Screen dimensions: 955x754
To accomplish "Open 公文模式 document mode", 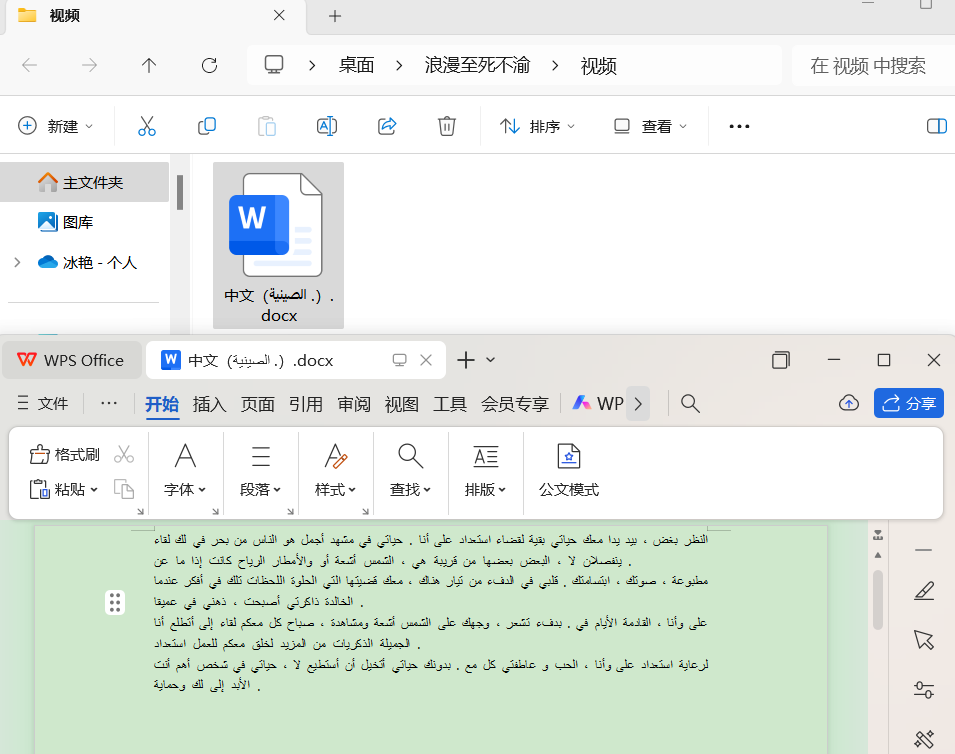I will tap(569, 471).
